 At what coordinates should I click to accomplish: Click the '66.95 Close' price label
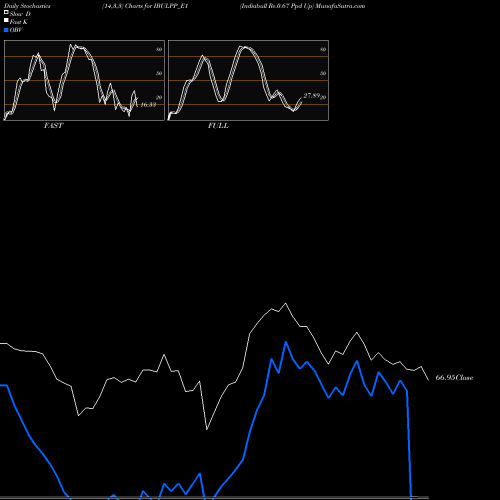454,378
